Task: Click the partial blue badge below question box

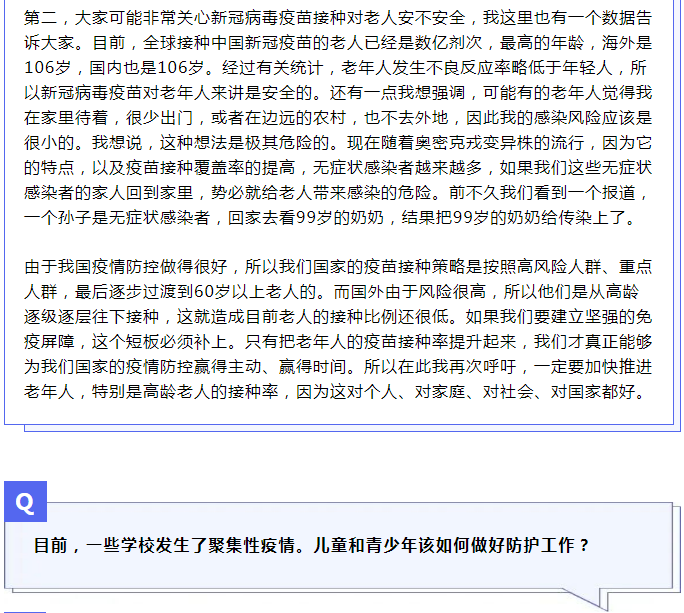Action: pyautogui.click(x=25, y=612)
